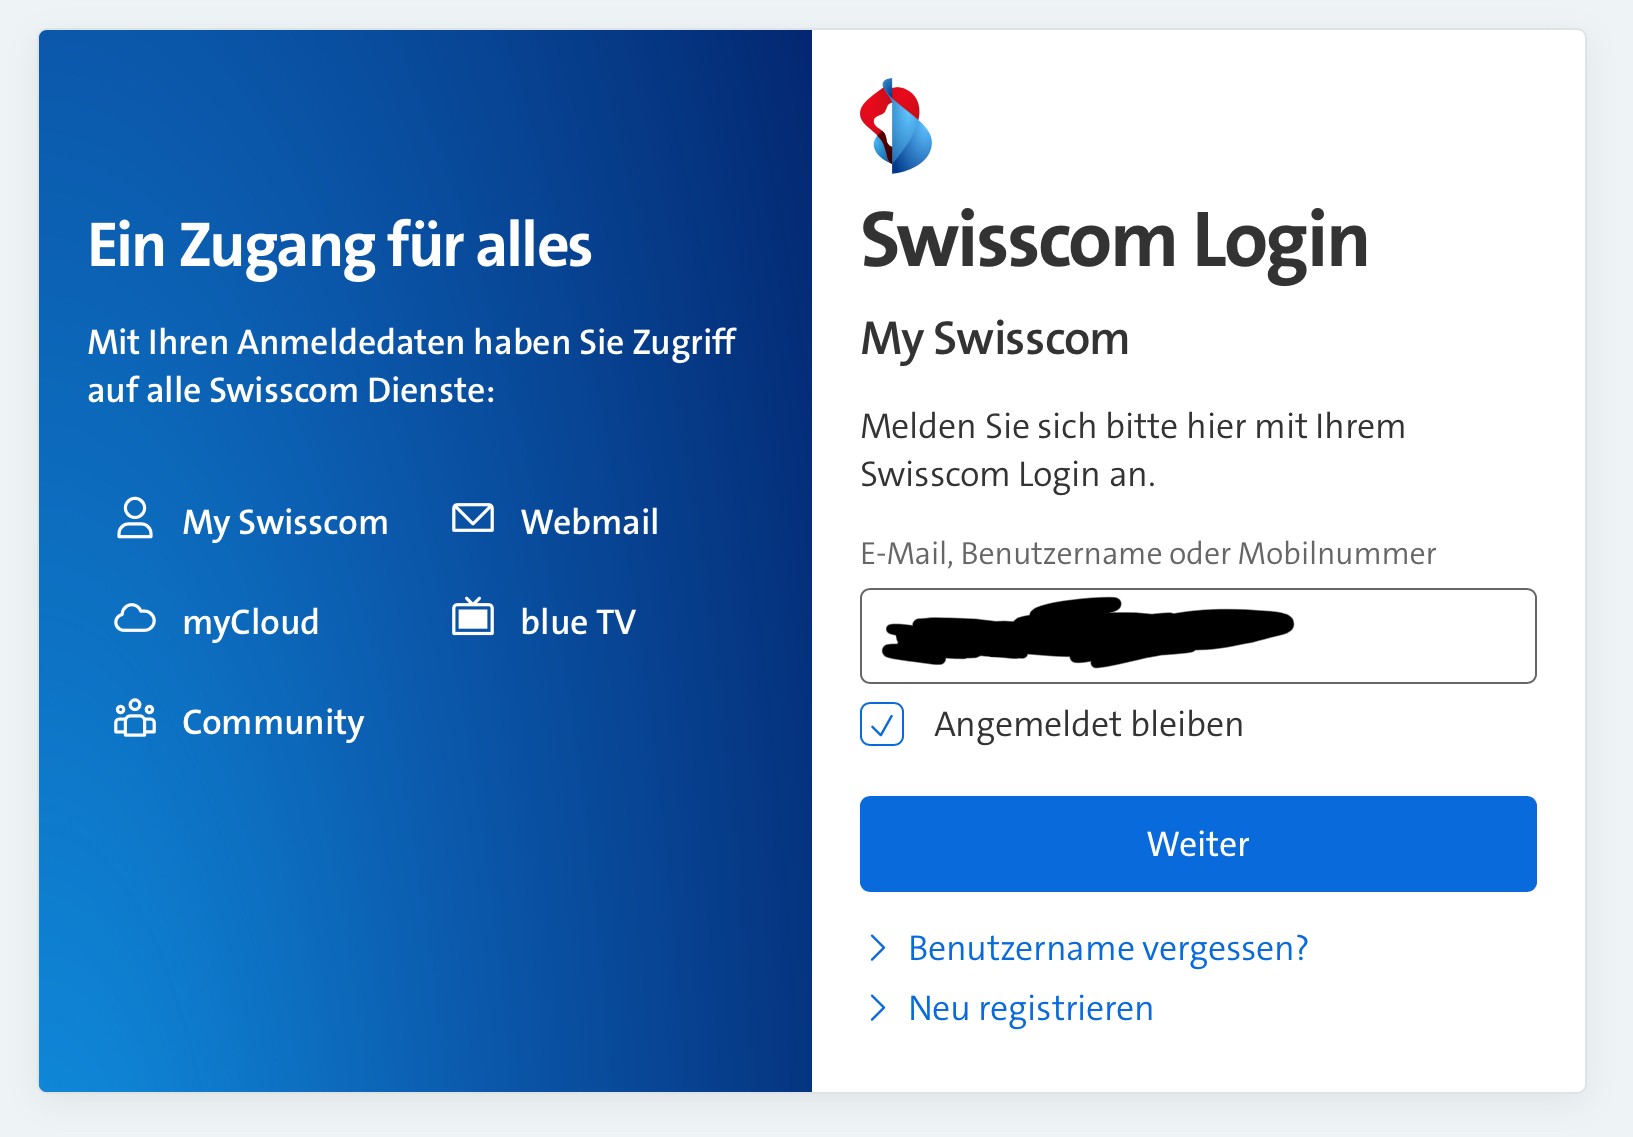Click the chevron beside Benutzername vergessen
The height and width of the screenshot is (1137, 1633).
click(878, 947)
